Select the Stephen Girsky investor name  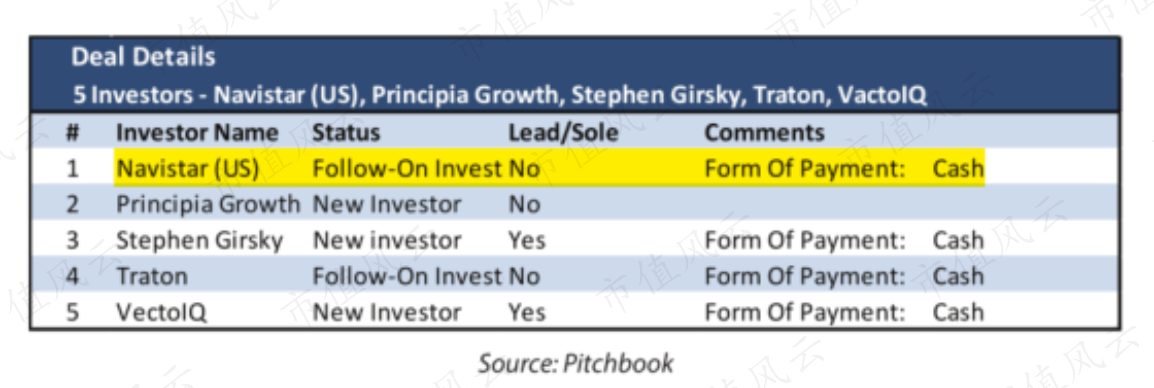pyautogui.click(x=199, y=240)
